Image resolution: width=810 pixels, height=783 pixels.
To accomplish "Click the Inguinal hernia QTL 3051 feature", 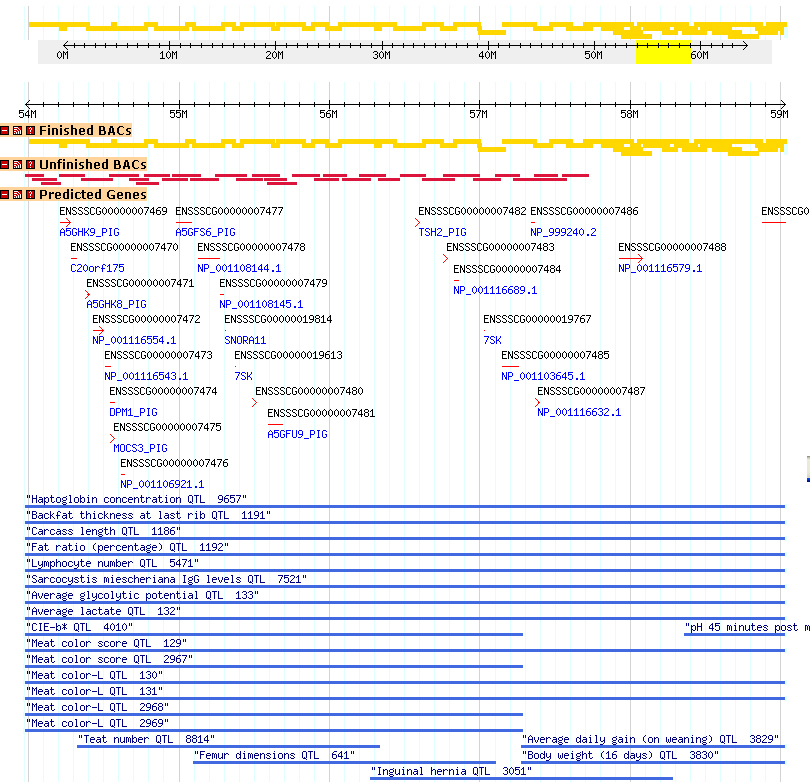I will tap(450, 771).
